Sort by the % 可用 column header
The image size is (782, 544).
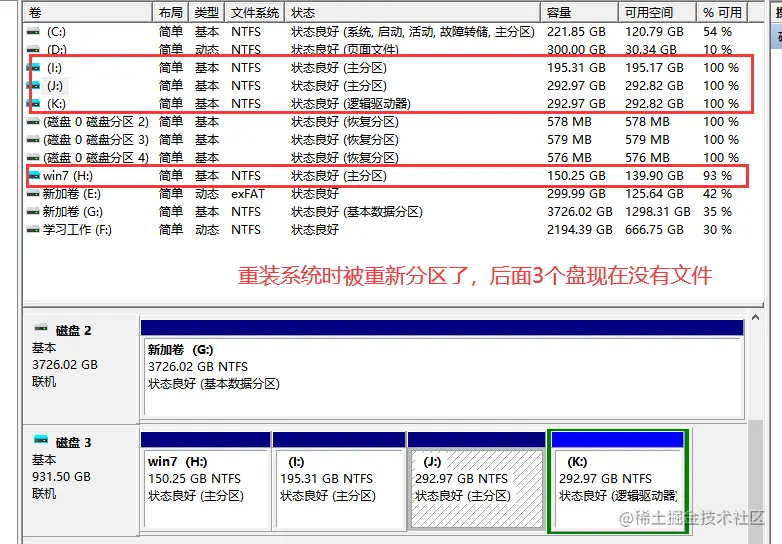[x=722, y=12]
